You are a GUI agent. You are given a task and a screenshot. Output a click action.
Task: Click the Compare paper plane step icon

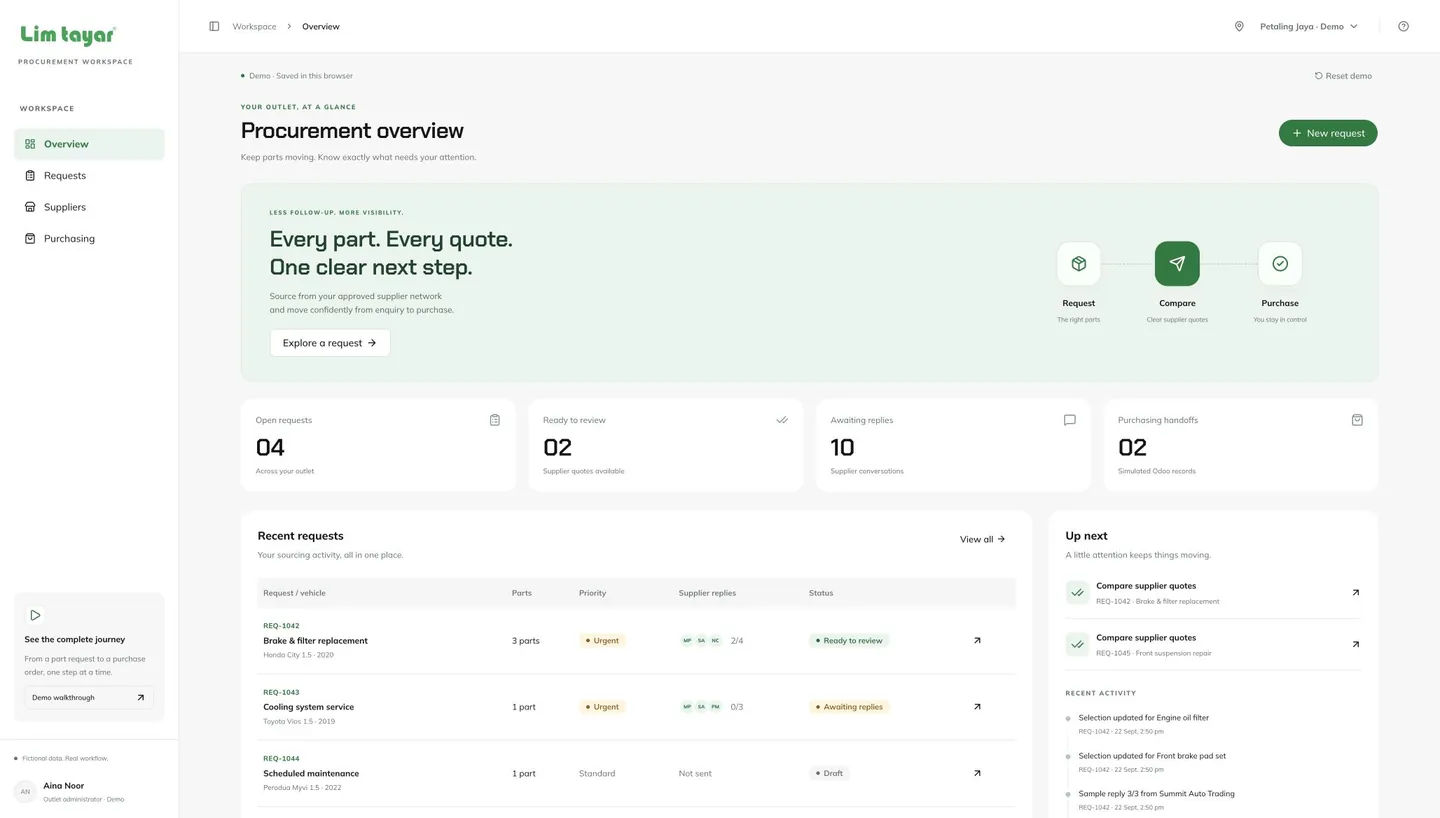1177,264
